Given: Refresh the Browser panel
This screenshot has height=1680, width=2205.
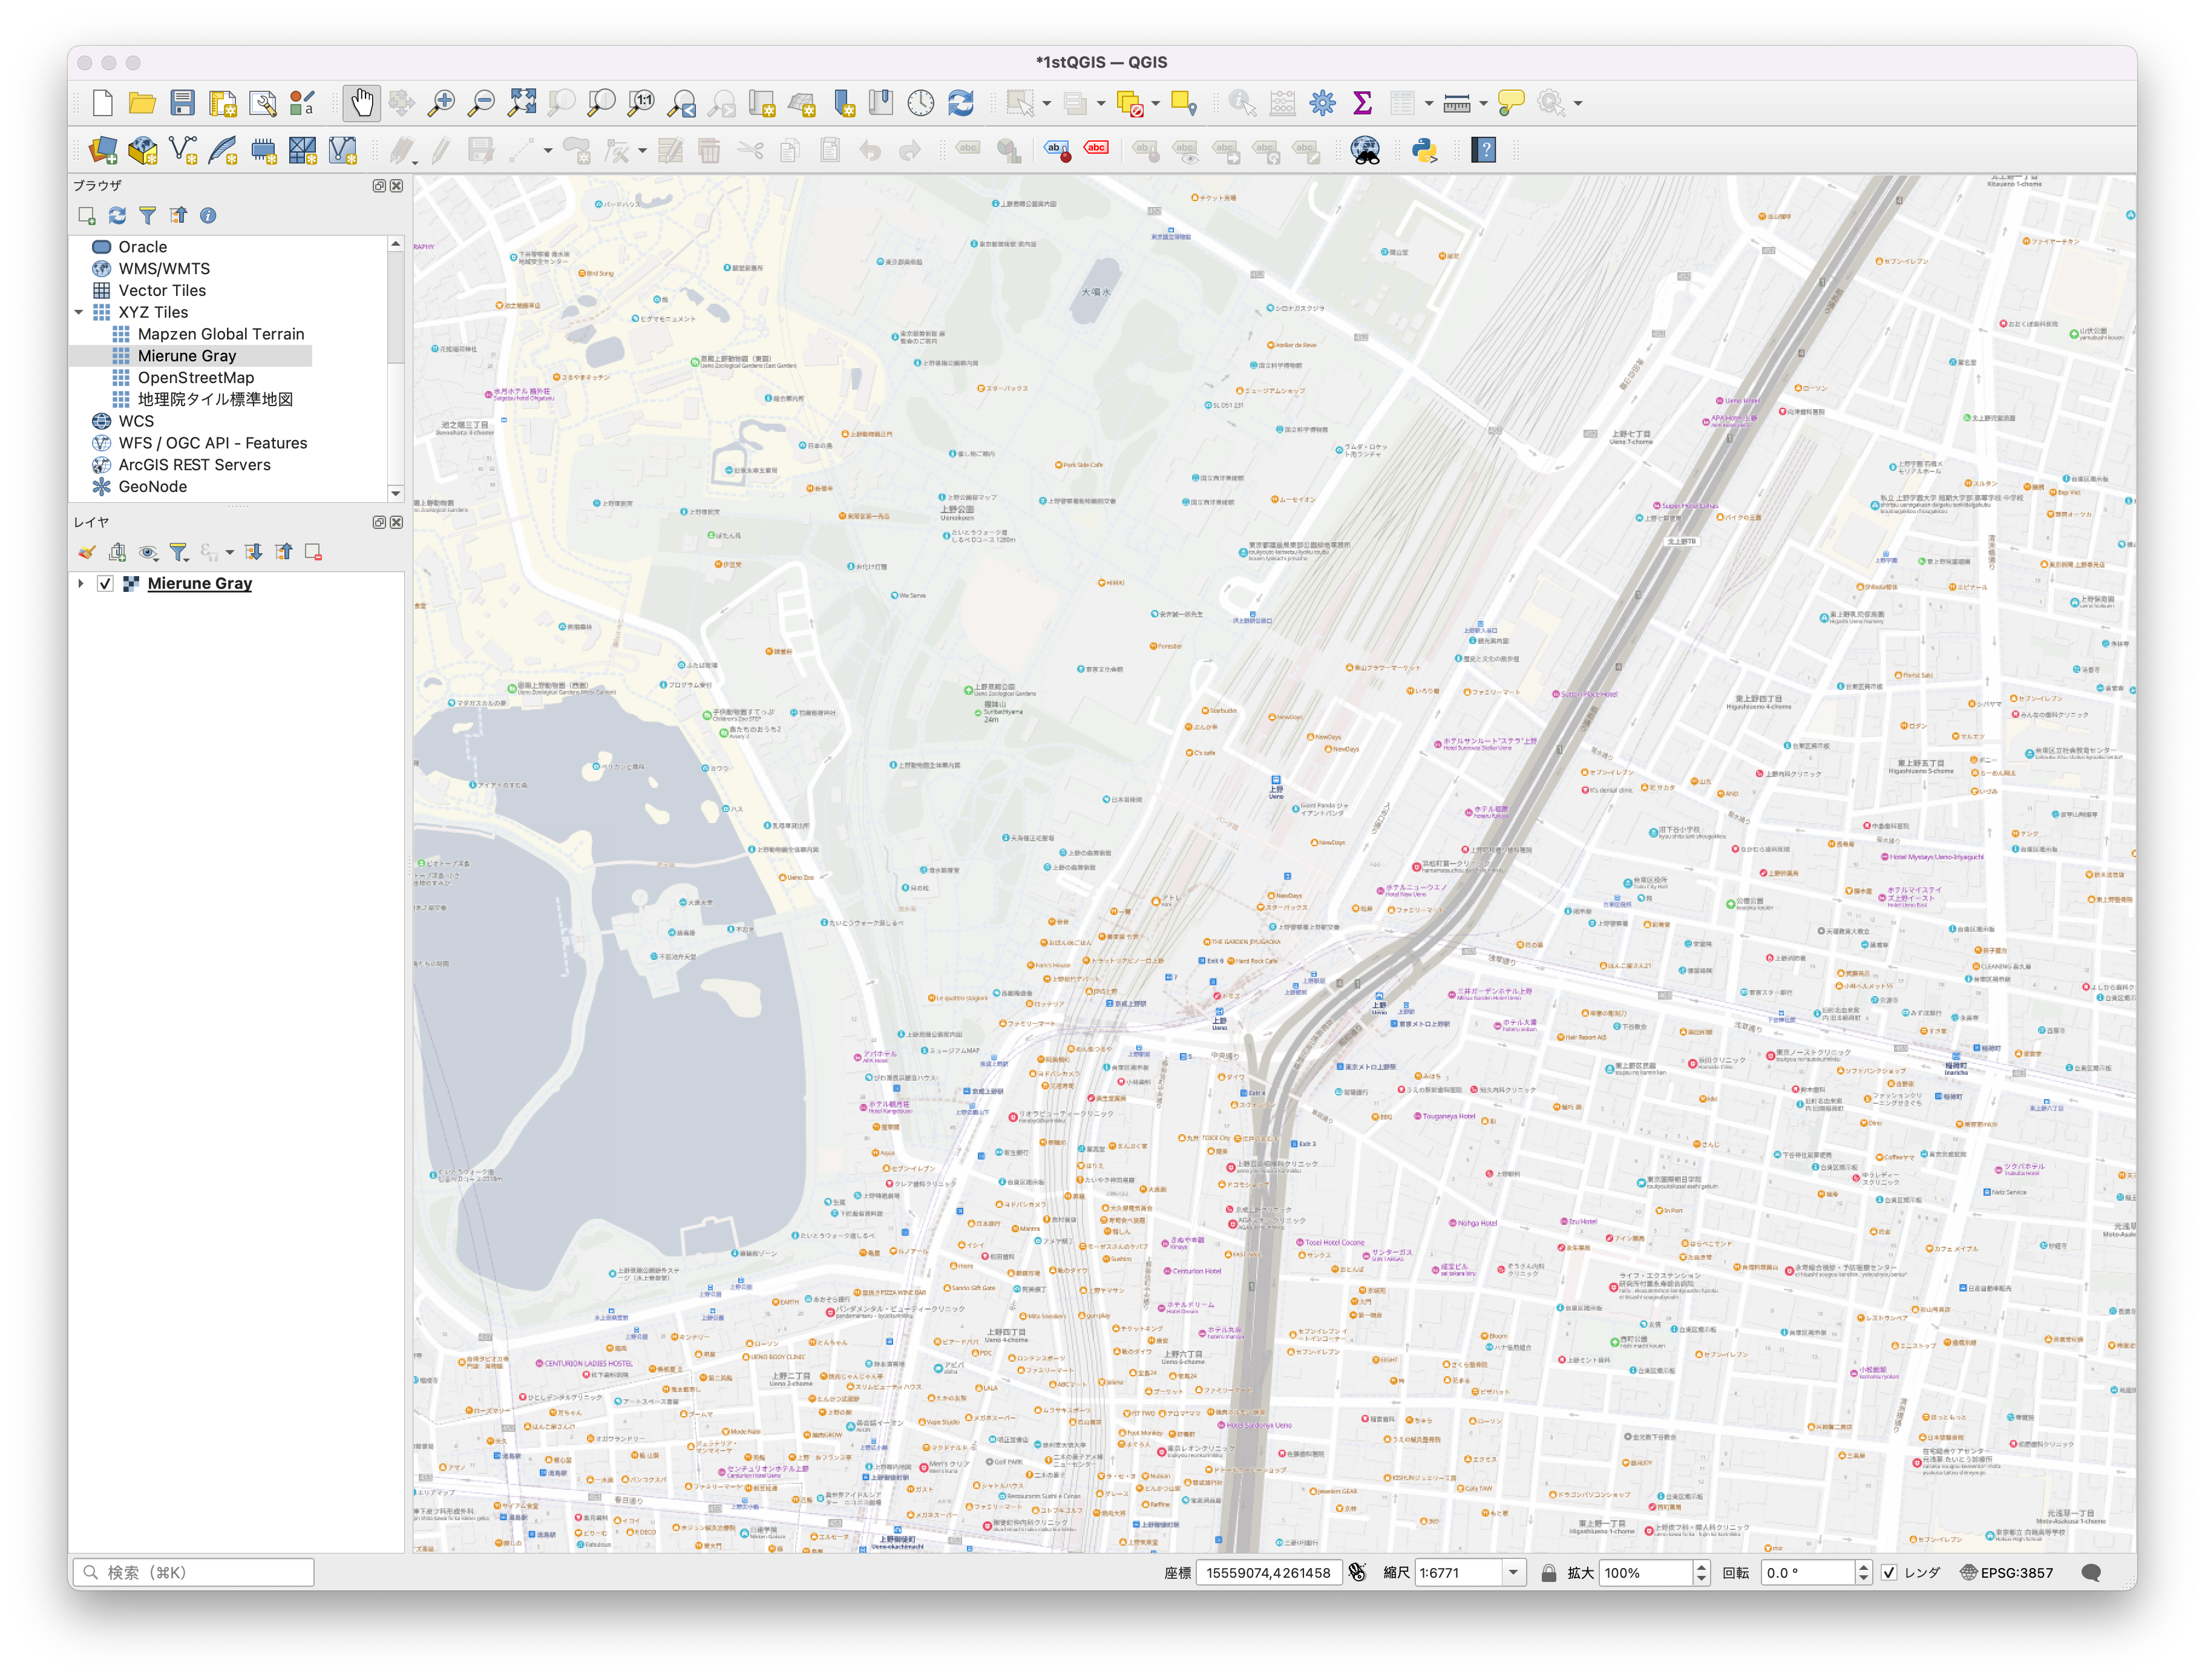Looking at the screenshot, I should click(x=117, y=215).
